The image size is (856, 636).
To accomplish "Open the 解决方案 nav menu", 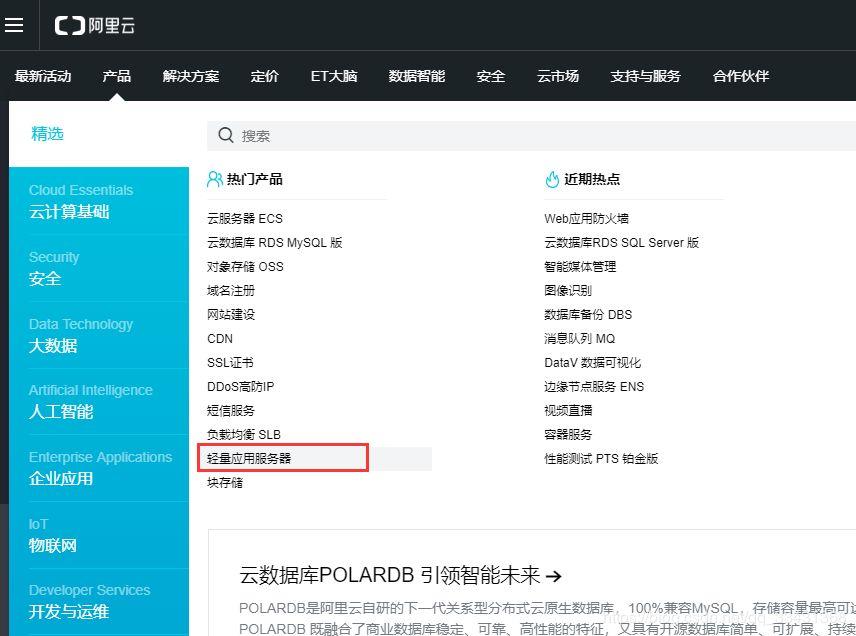I will pyautogui.click(x=191, y=76).
